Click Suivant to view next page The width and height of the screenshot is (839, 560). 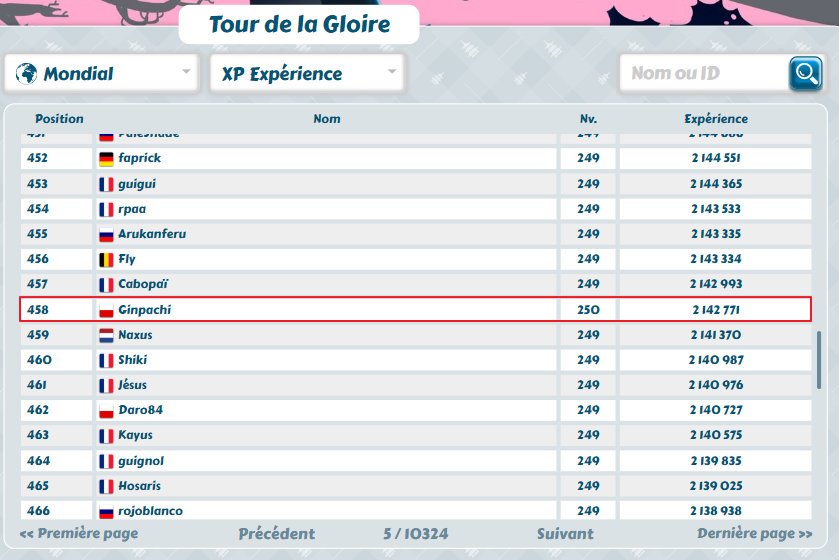pyautogui.click(x=565, y=534)
